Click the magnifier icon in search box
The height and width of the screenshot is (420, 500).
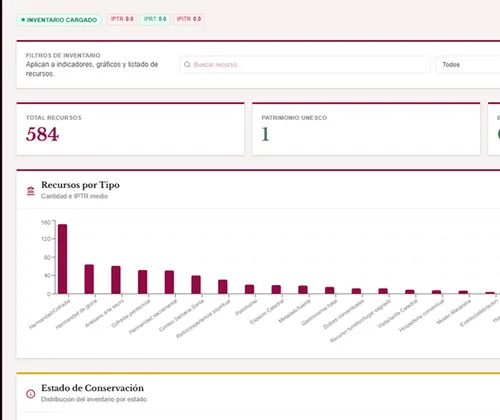(187, 64)
